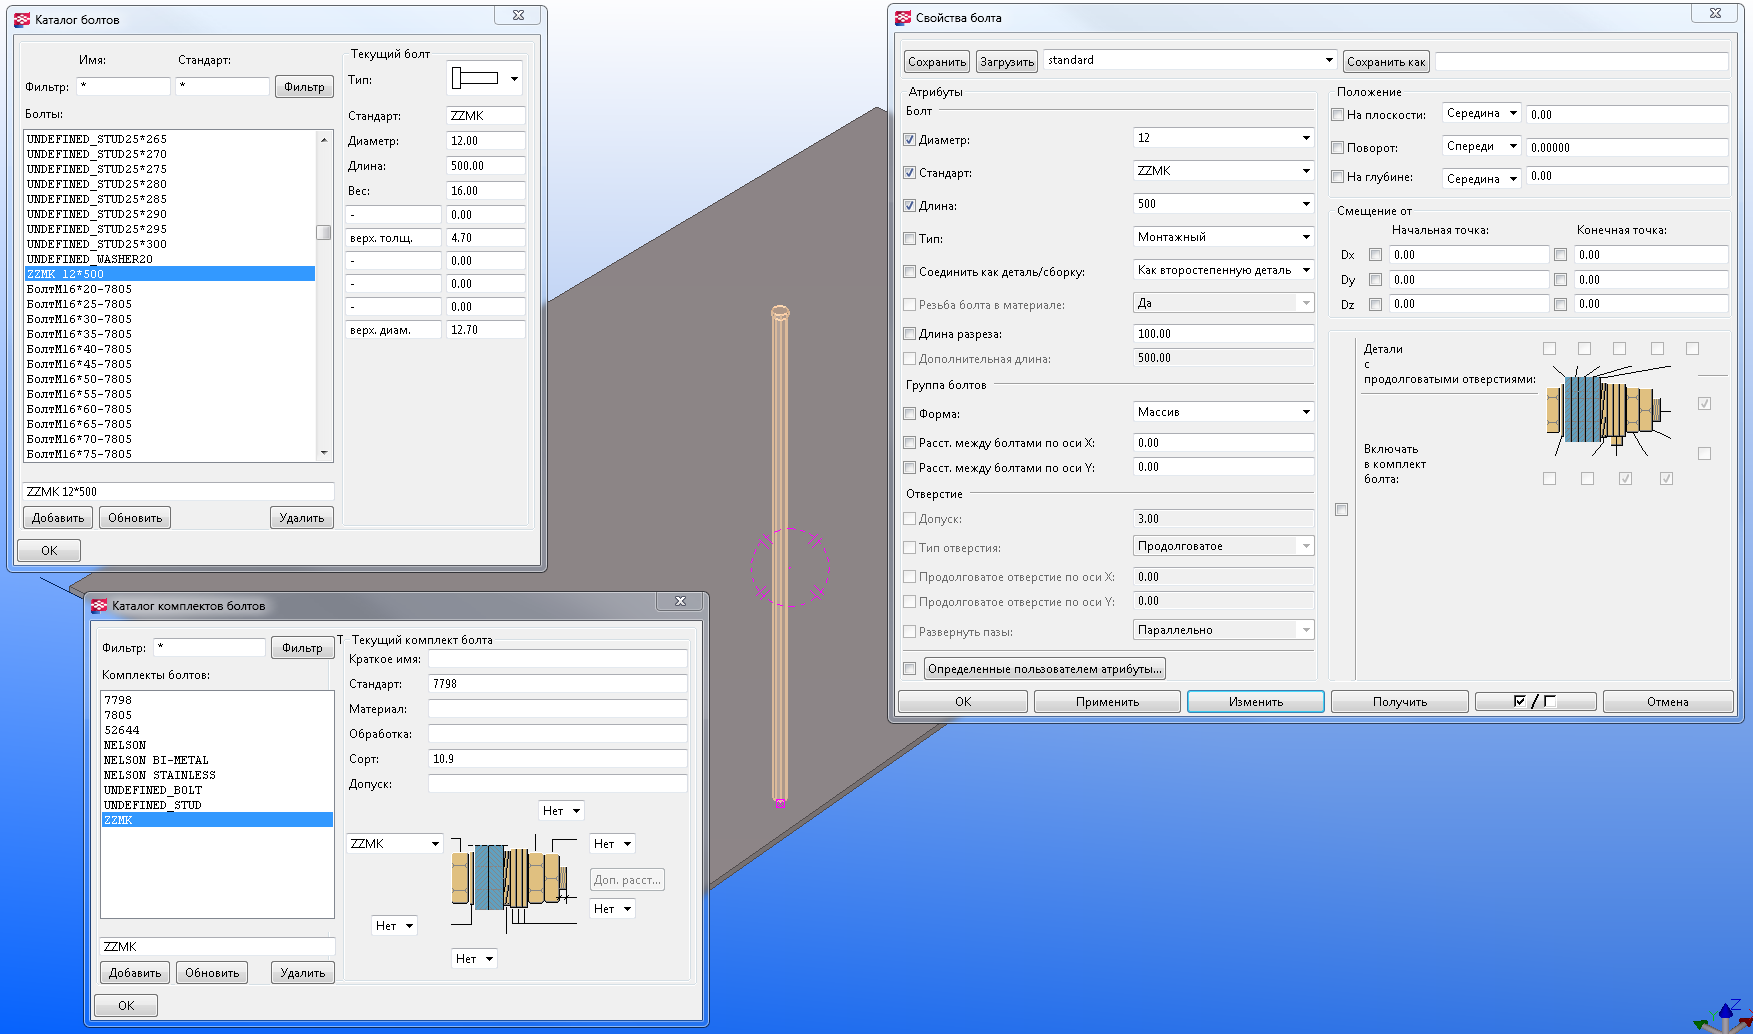Click the Свойства болта window icon
Screen dimensions: 1753x1034
click(x=903, y=17)
